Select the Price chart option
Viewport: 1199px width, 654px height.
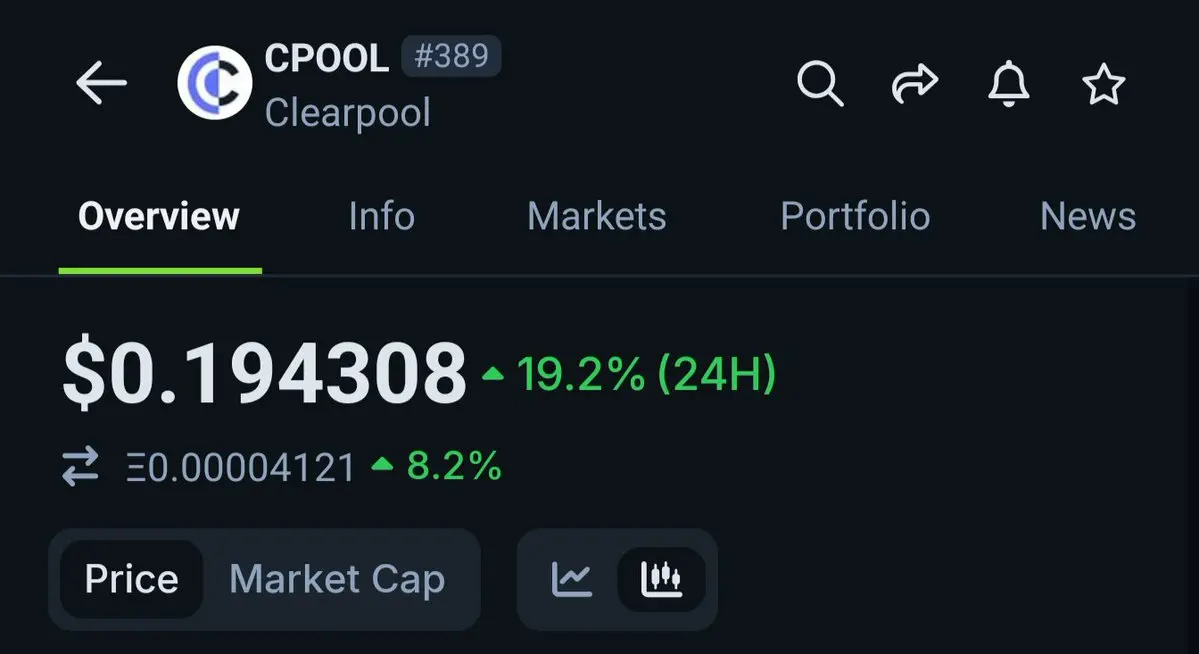coord(132,579)
